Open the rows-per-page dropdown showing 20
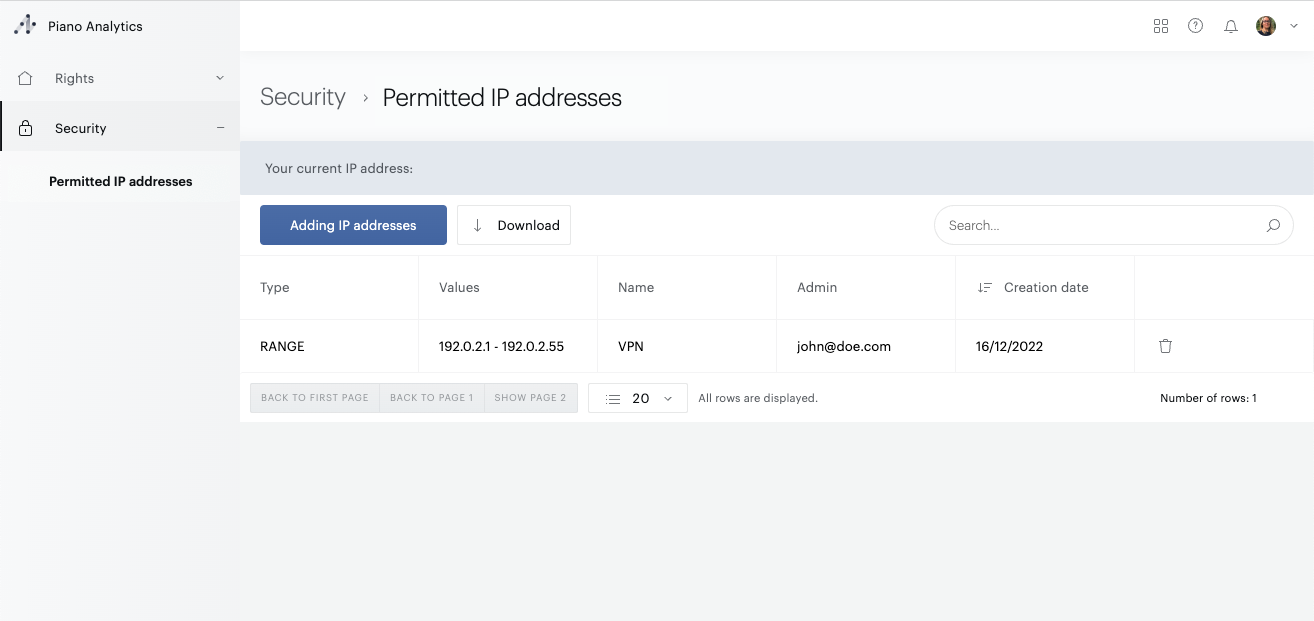The width and height of the screenshot is (1314, 621). tap(638, 398)
